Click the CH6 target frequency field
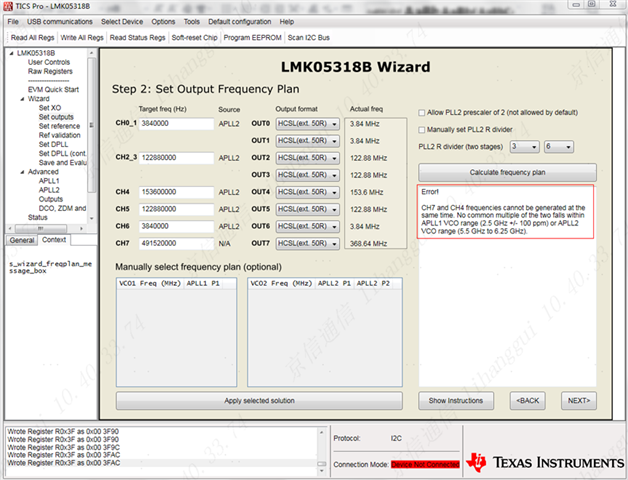Image resolution: width=628 pixels, height=480 pixels. coord(176,226)
